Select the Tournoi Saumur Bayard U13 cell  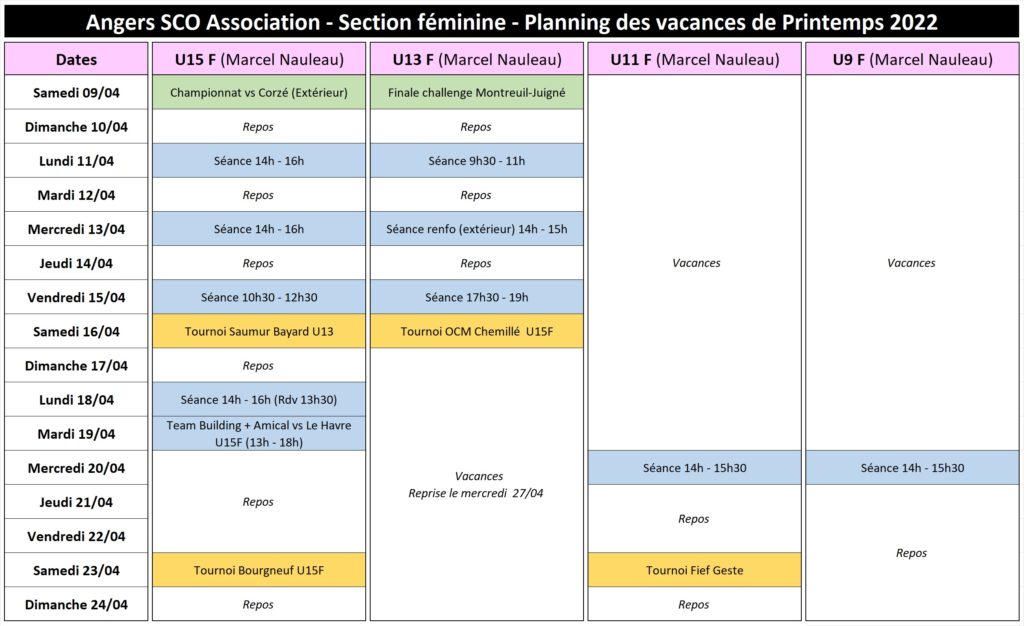pos(259,331)
